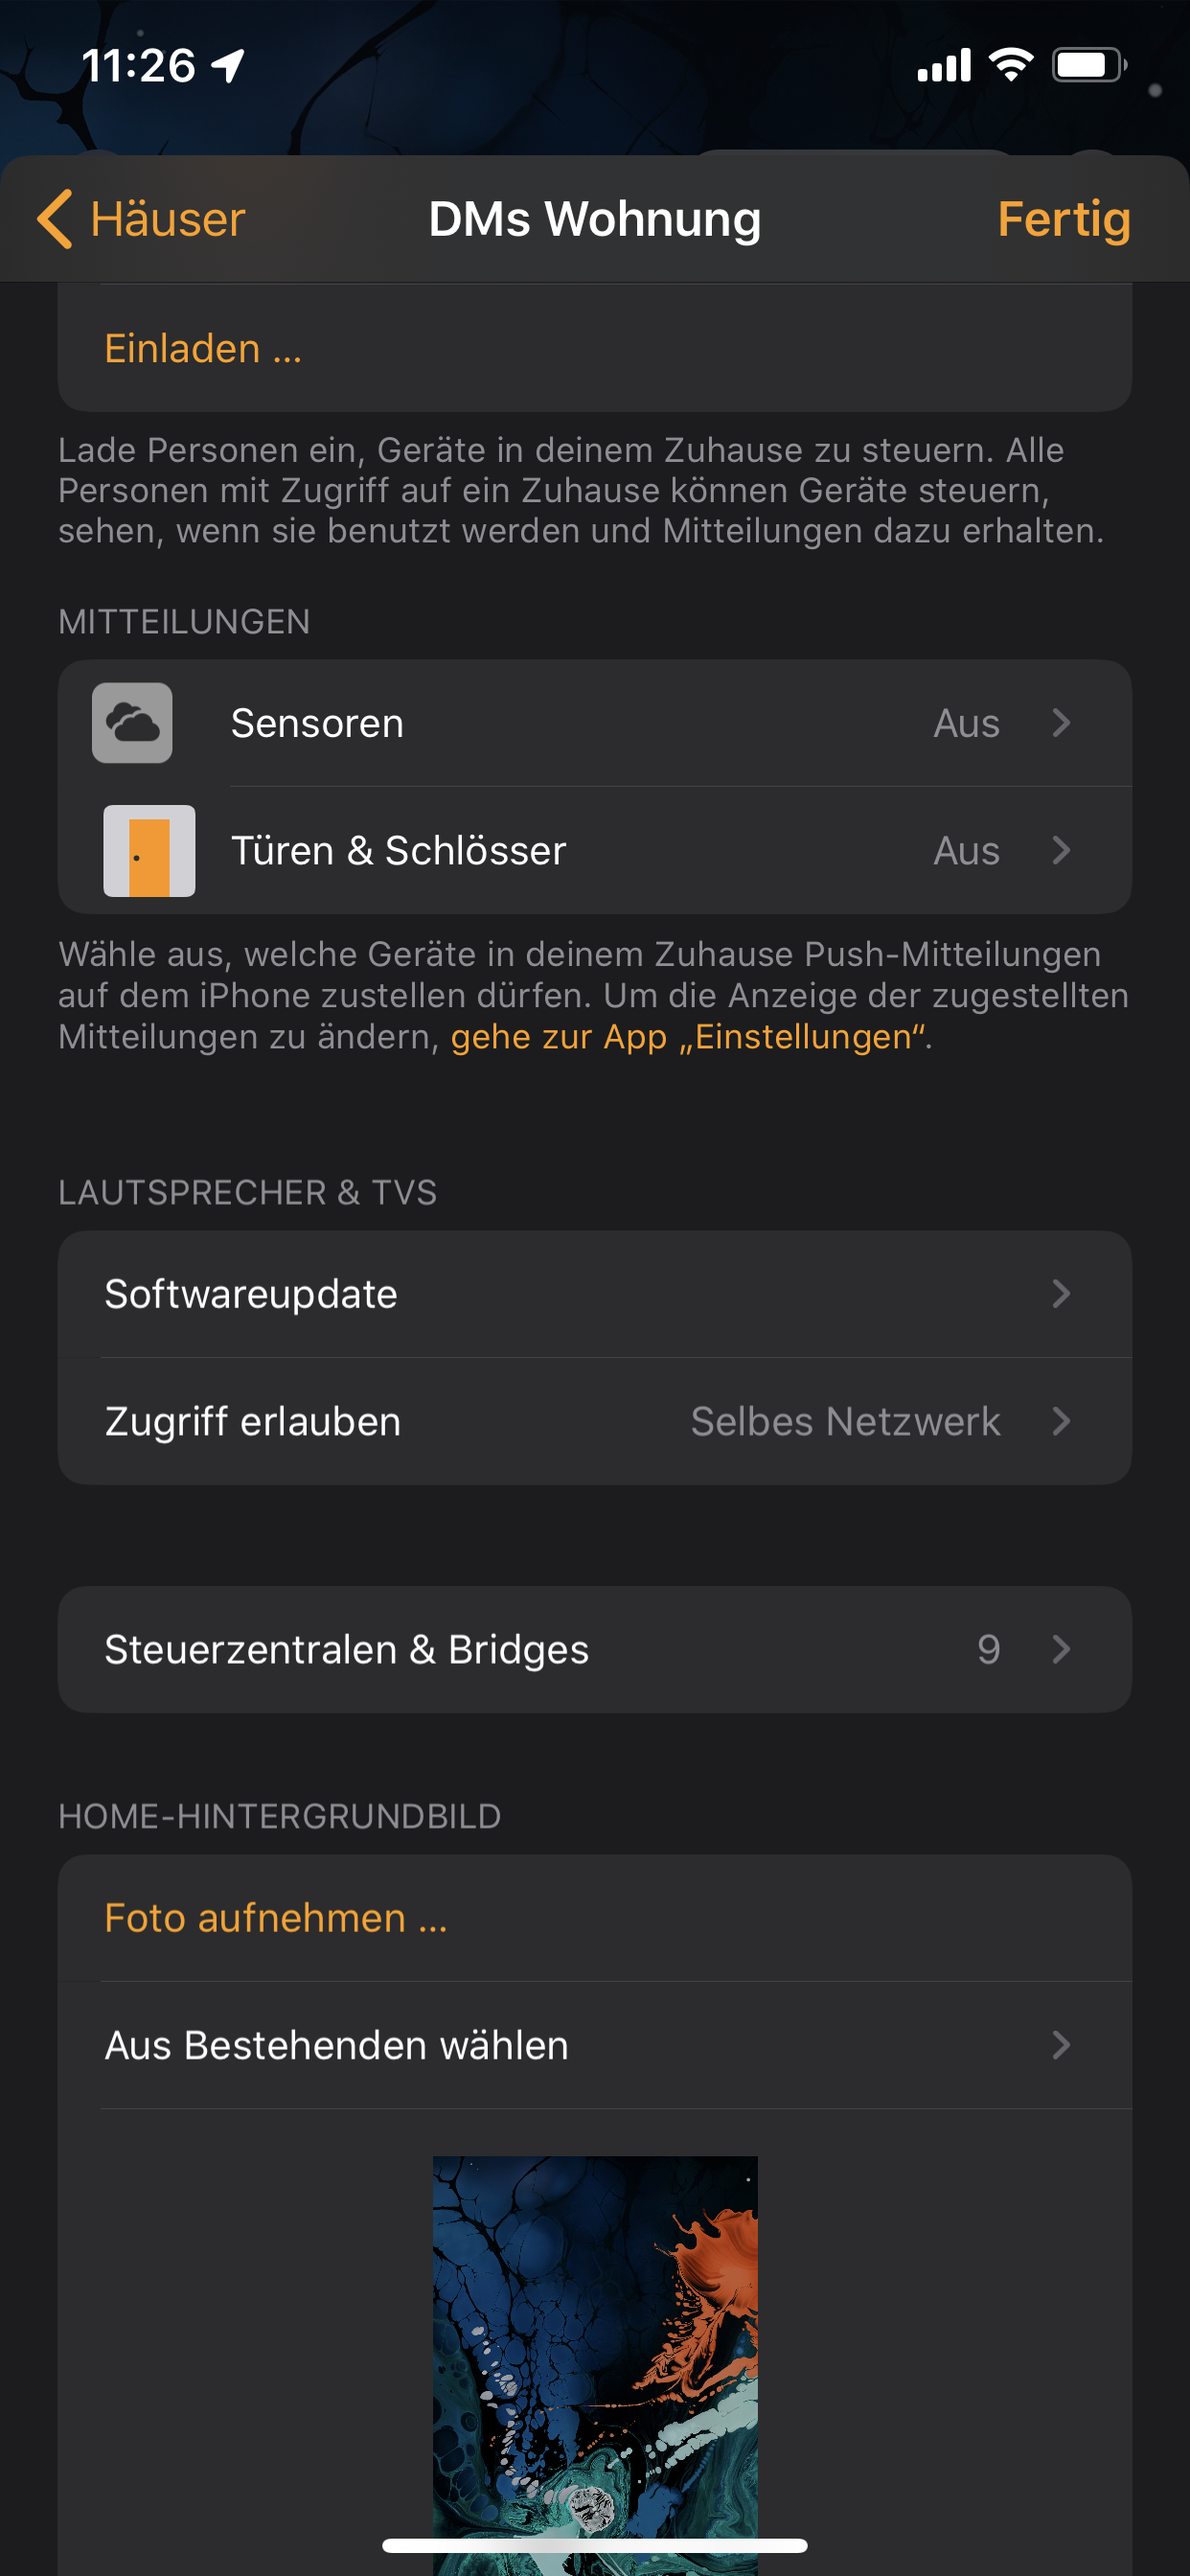Go back to Häuser
The width and height of the screenshot is (1190, 2576).
[167, 219]
